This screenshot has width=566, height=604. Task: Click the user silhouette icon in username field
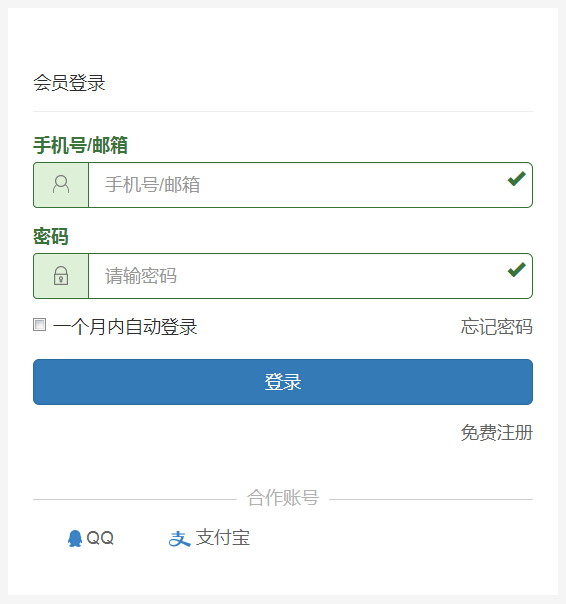(x=61, y=184)
